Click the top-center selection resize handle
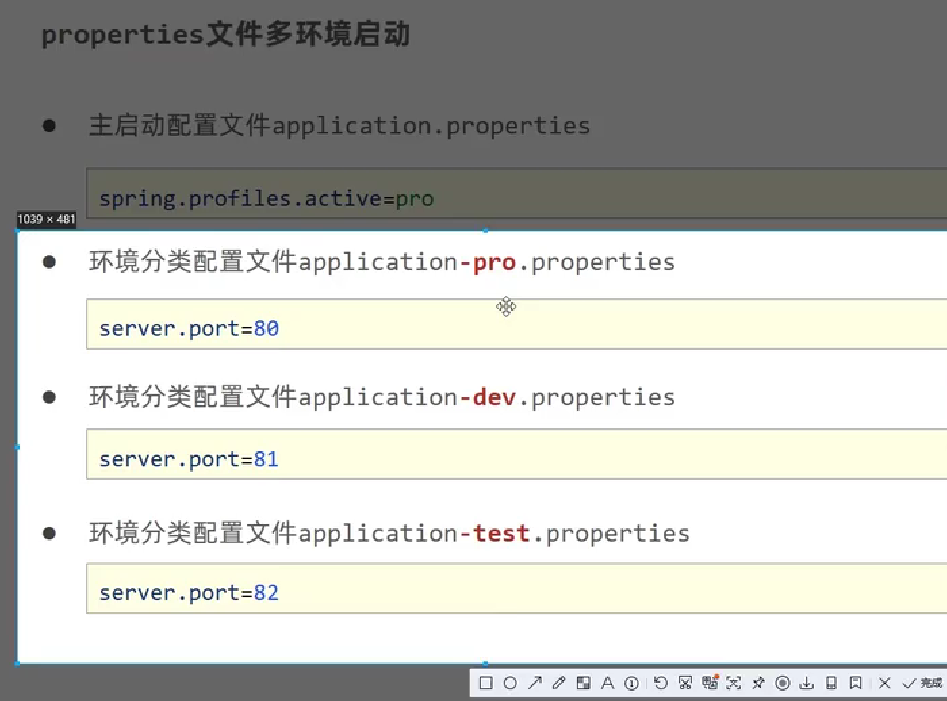The width and height of the screenshot is (947, 701). [x=486, y=231]
